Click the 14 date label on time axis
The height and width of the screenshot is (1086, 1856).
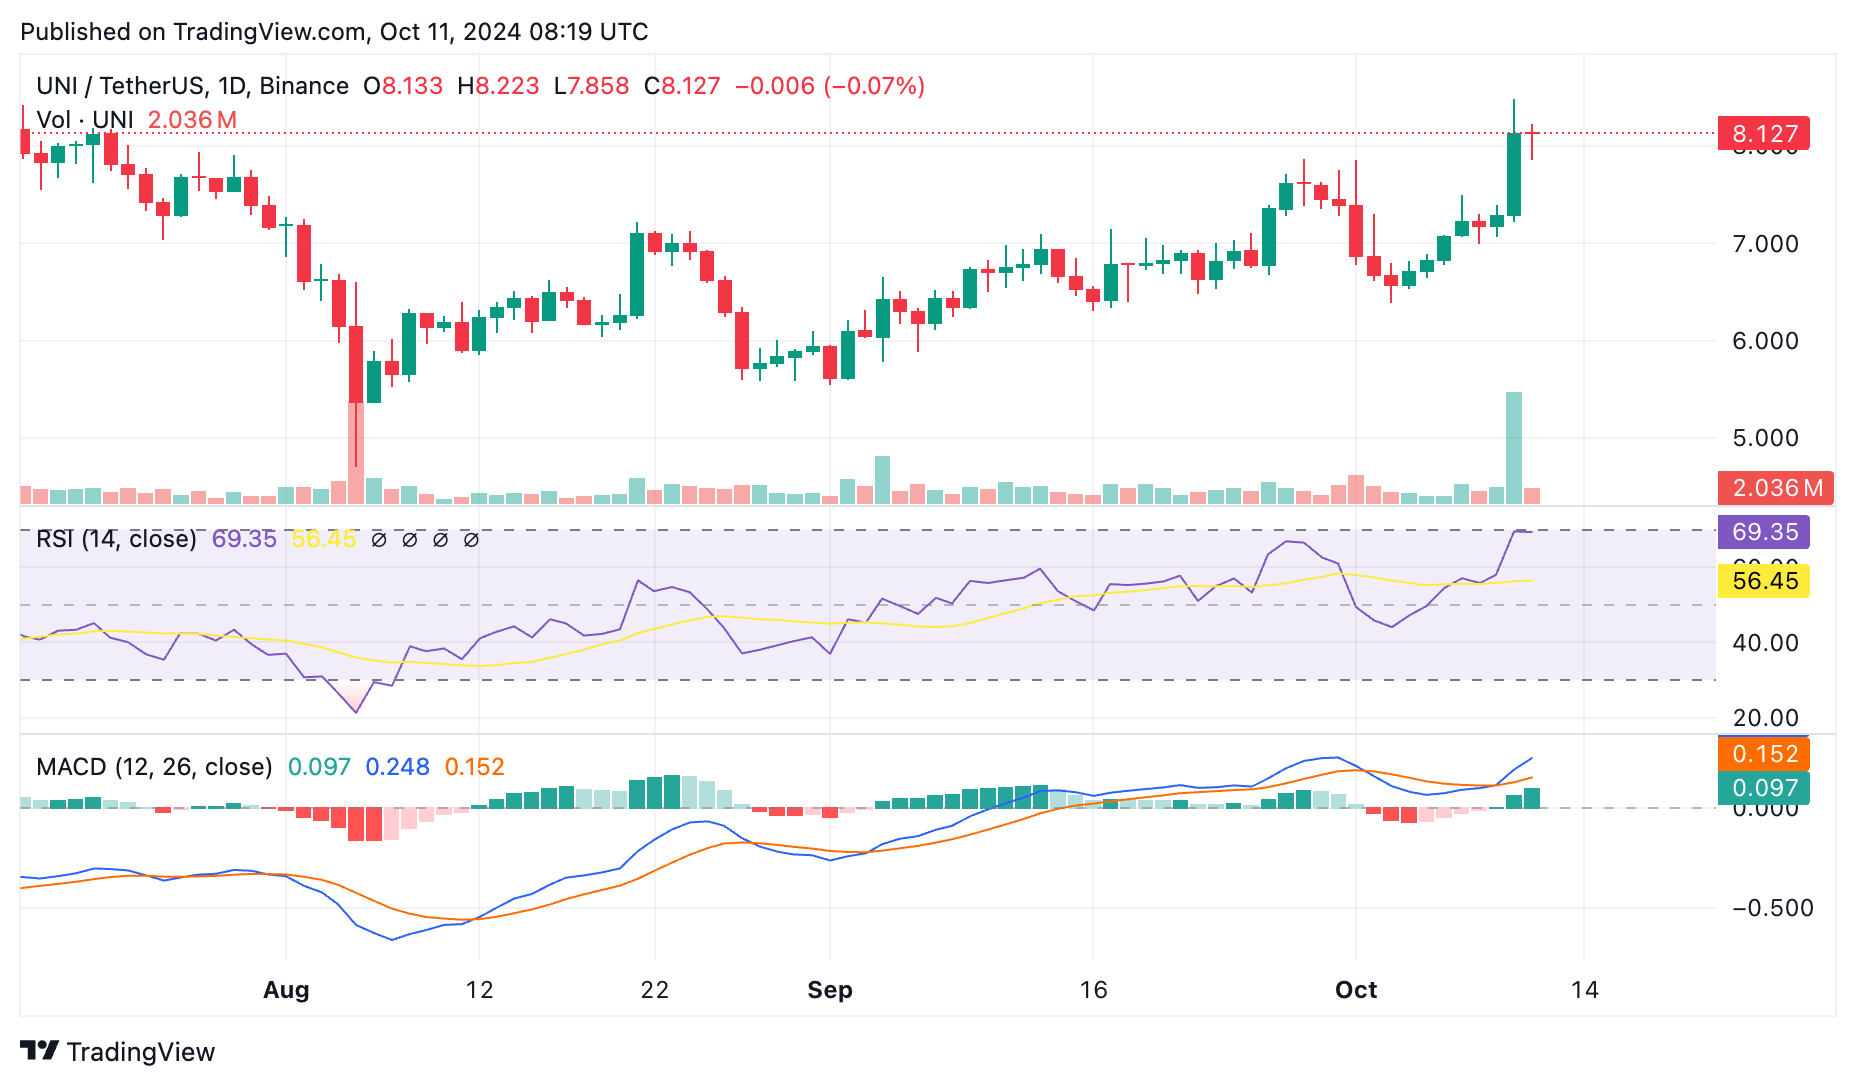(x=1585, y=990)
